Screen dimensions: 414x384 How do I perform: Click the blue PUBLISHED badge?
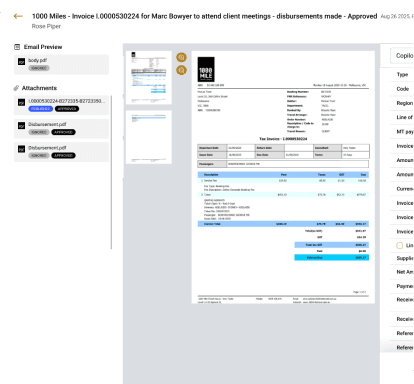(x=41, y=109)
